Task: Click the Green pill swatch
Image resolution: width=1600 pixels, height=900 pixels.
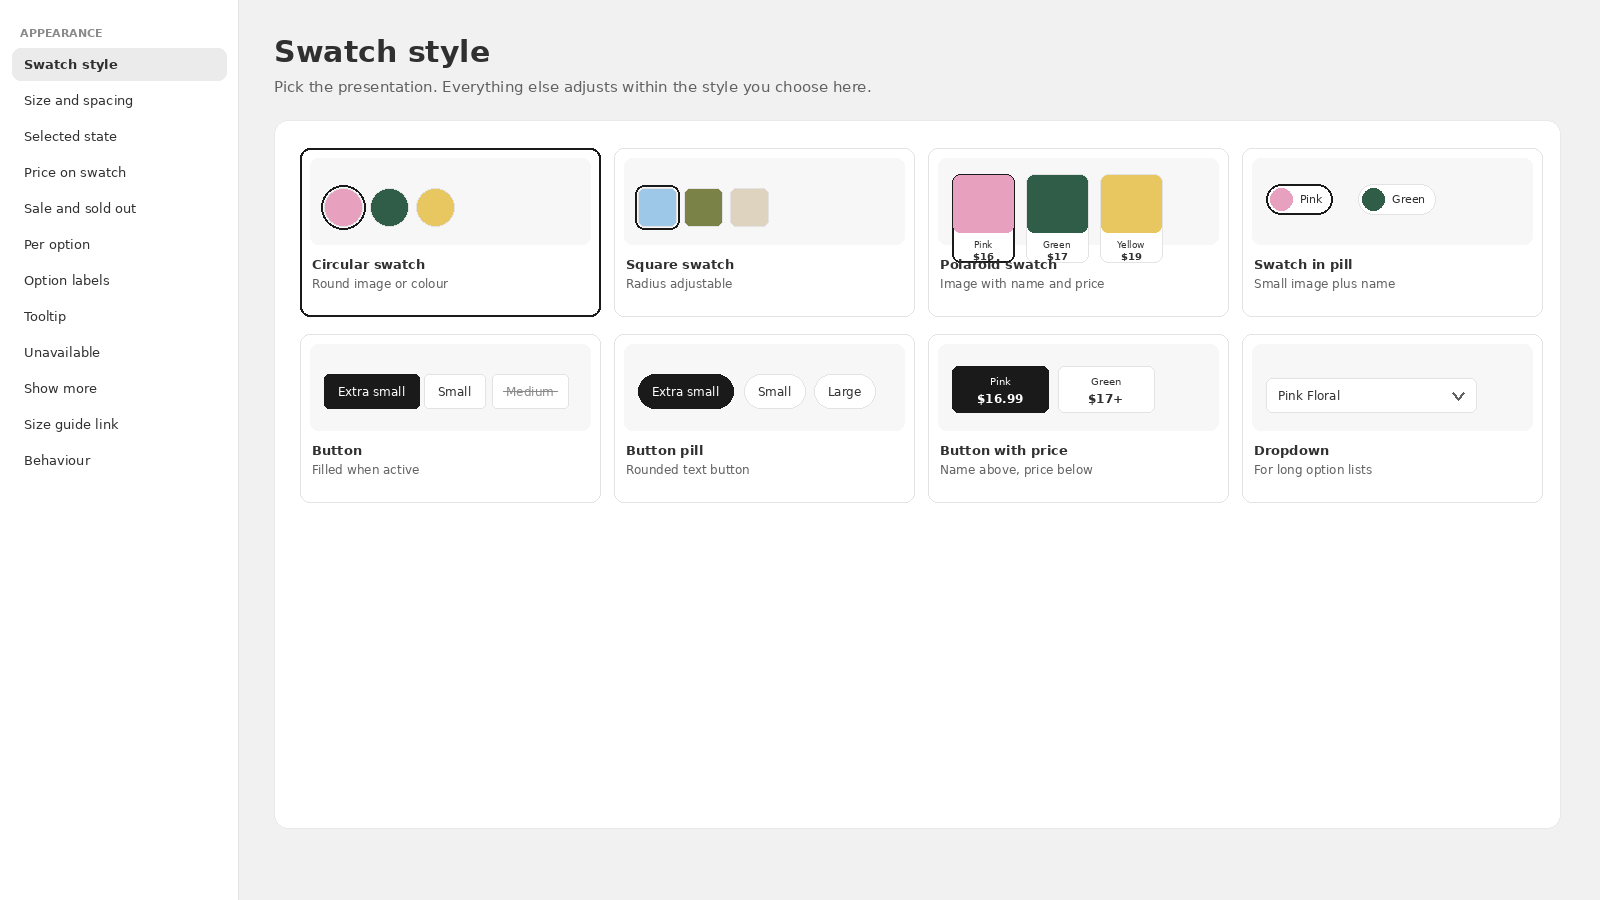Action: tap(1396, 199)
